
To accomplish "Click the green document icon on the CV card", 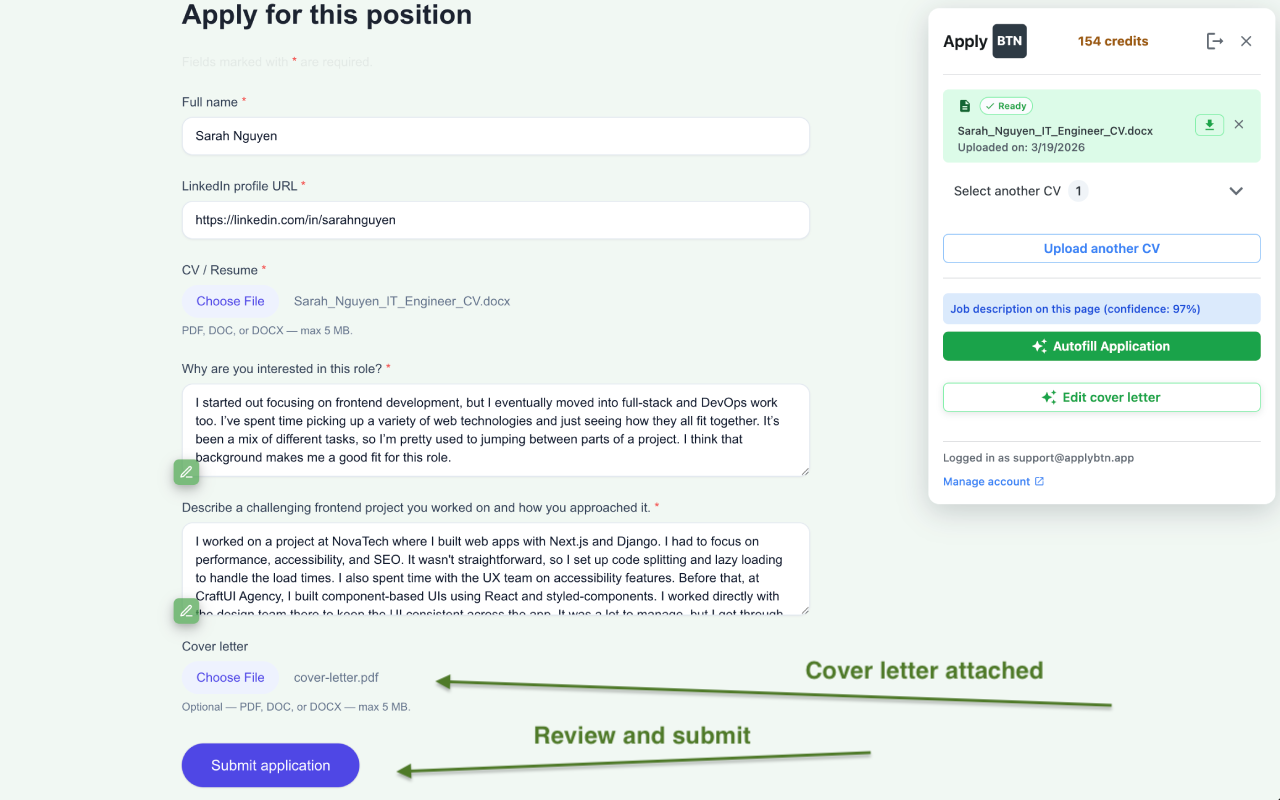I will tap(964, 105).
